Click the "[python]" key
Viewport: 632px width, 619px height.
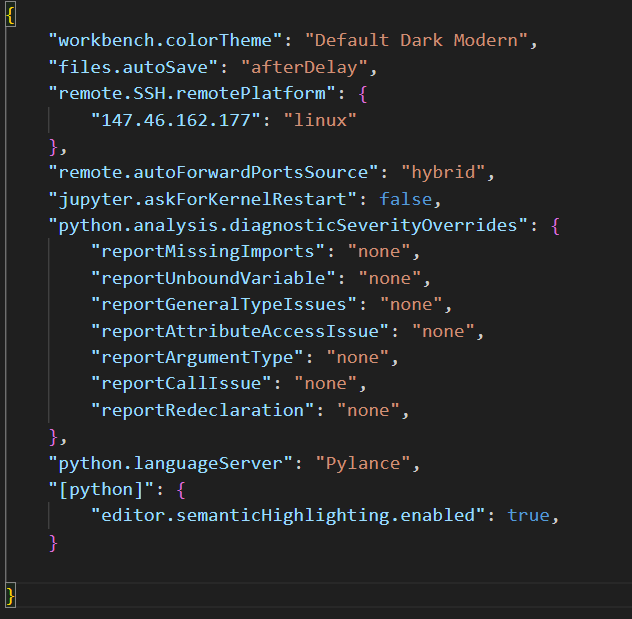click(101, 490)
